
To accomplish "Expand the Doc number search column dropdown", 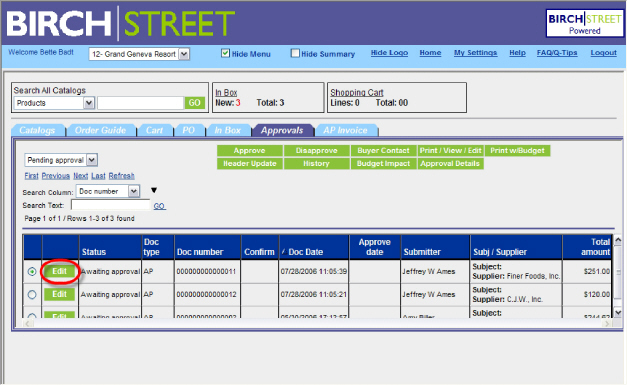I will [x=134, y=192].
